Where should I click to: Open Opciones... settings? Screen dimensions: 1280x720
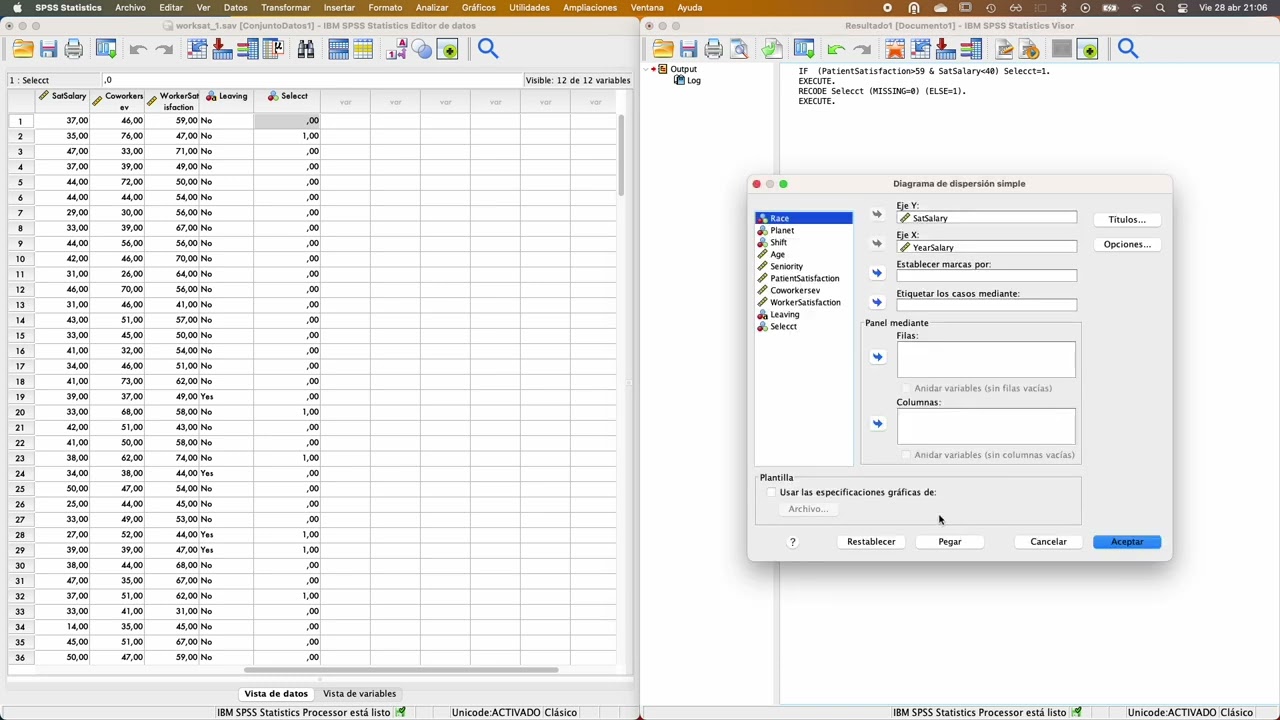(1127, 245)
